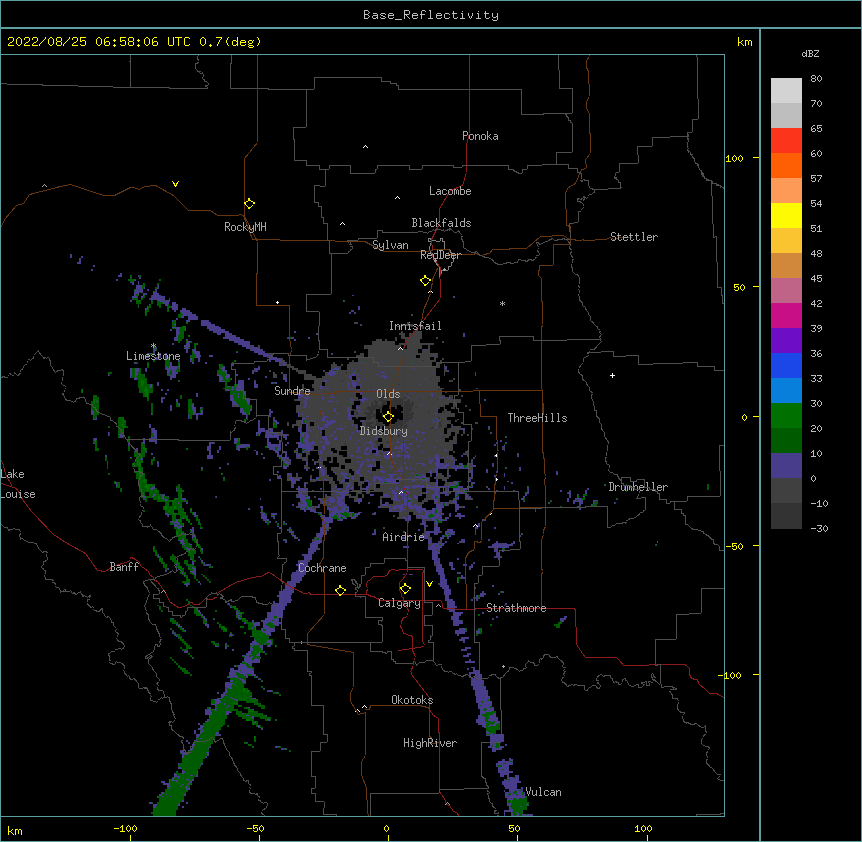Click the yellow diamond marker above Calgary
This screenshot has width=862, height=842.
pyautogui.click(x=405, y=589)
